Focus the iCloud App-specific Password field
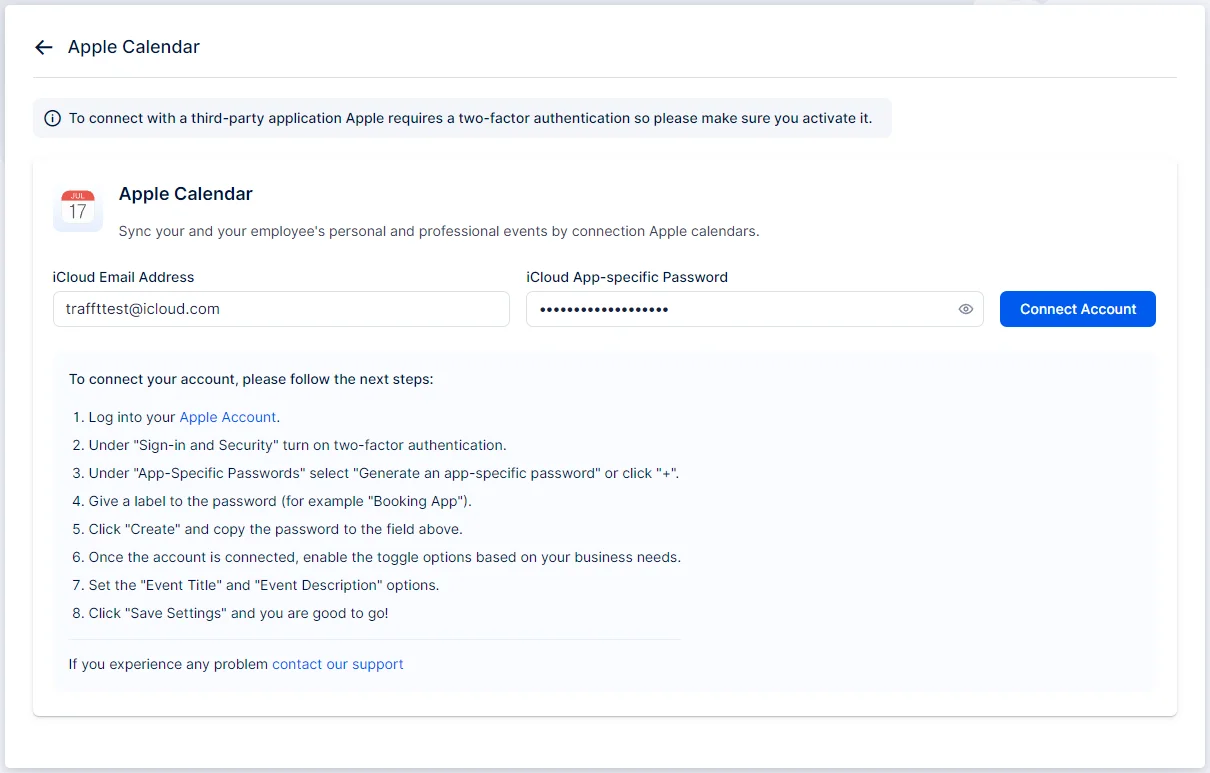Image resolution: width=1210 pixels, height=773 pixels. [x=740, y=309]
